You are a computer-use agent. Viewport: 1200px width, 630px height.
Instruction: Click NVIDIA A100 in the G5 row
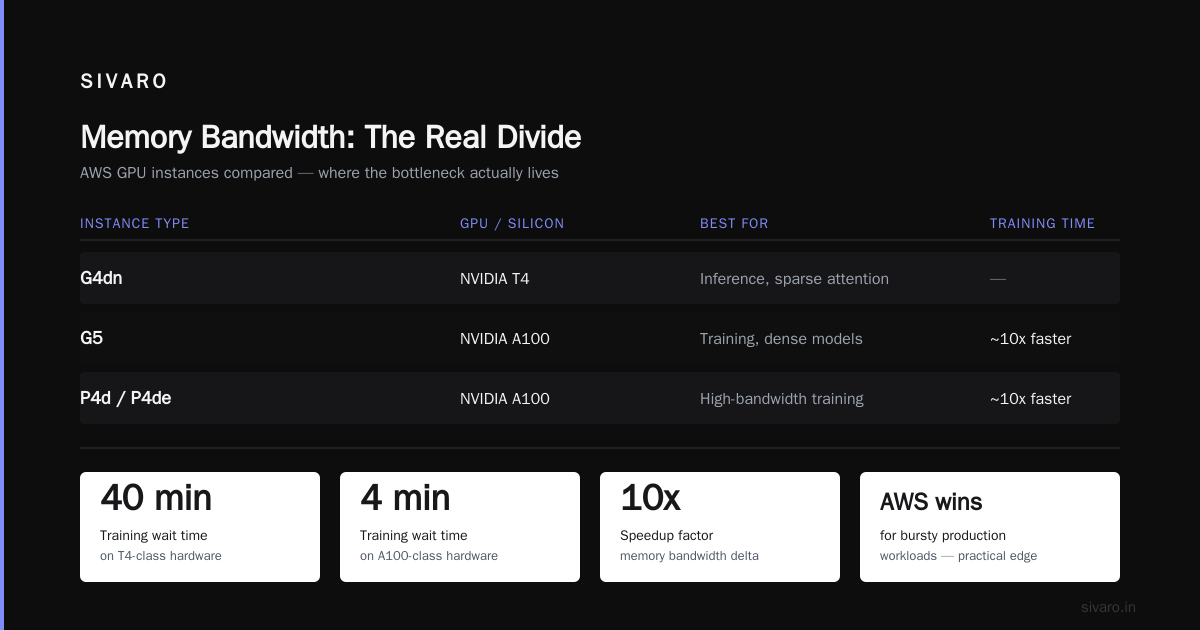(x=504, y=339)
